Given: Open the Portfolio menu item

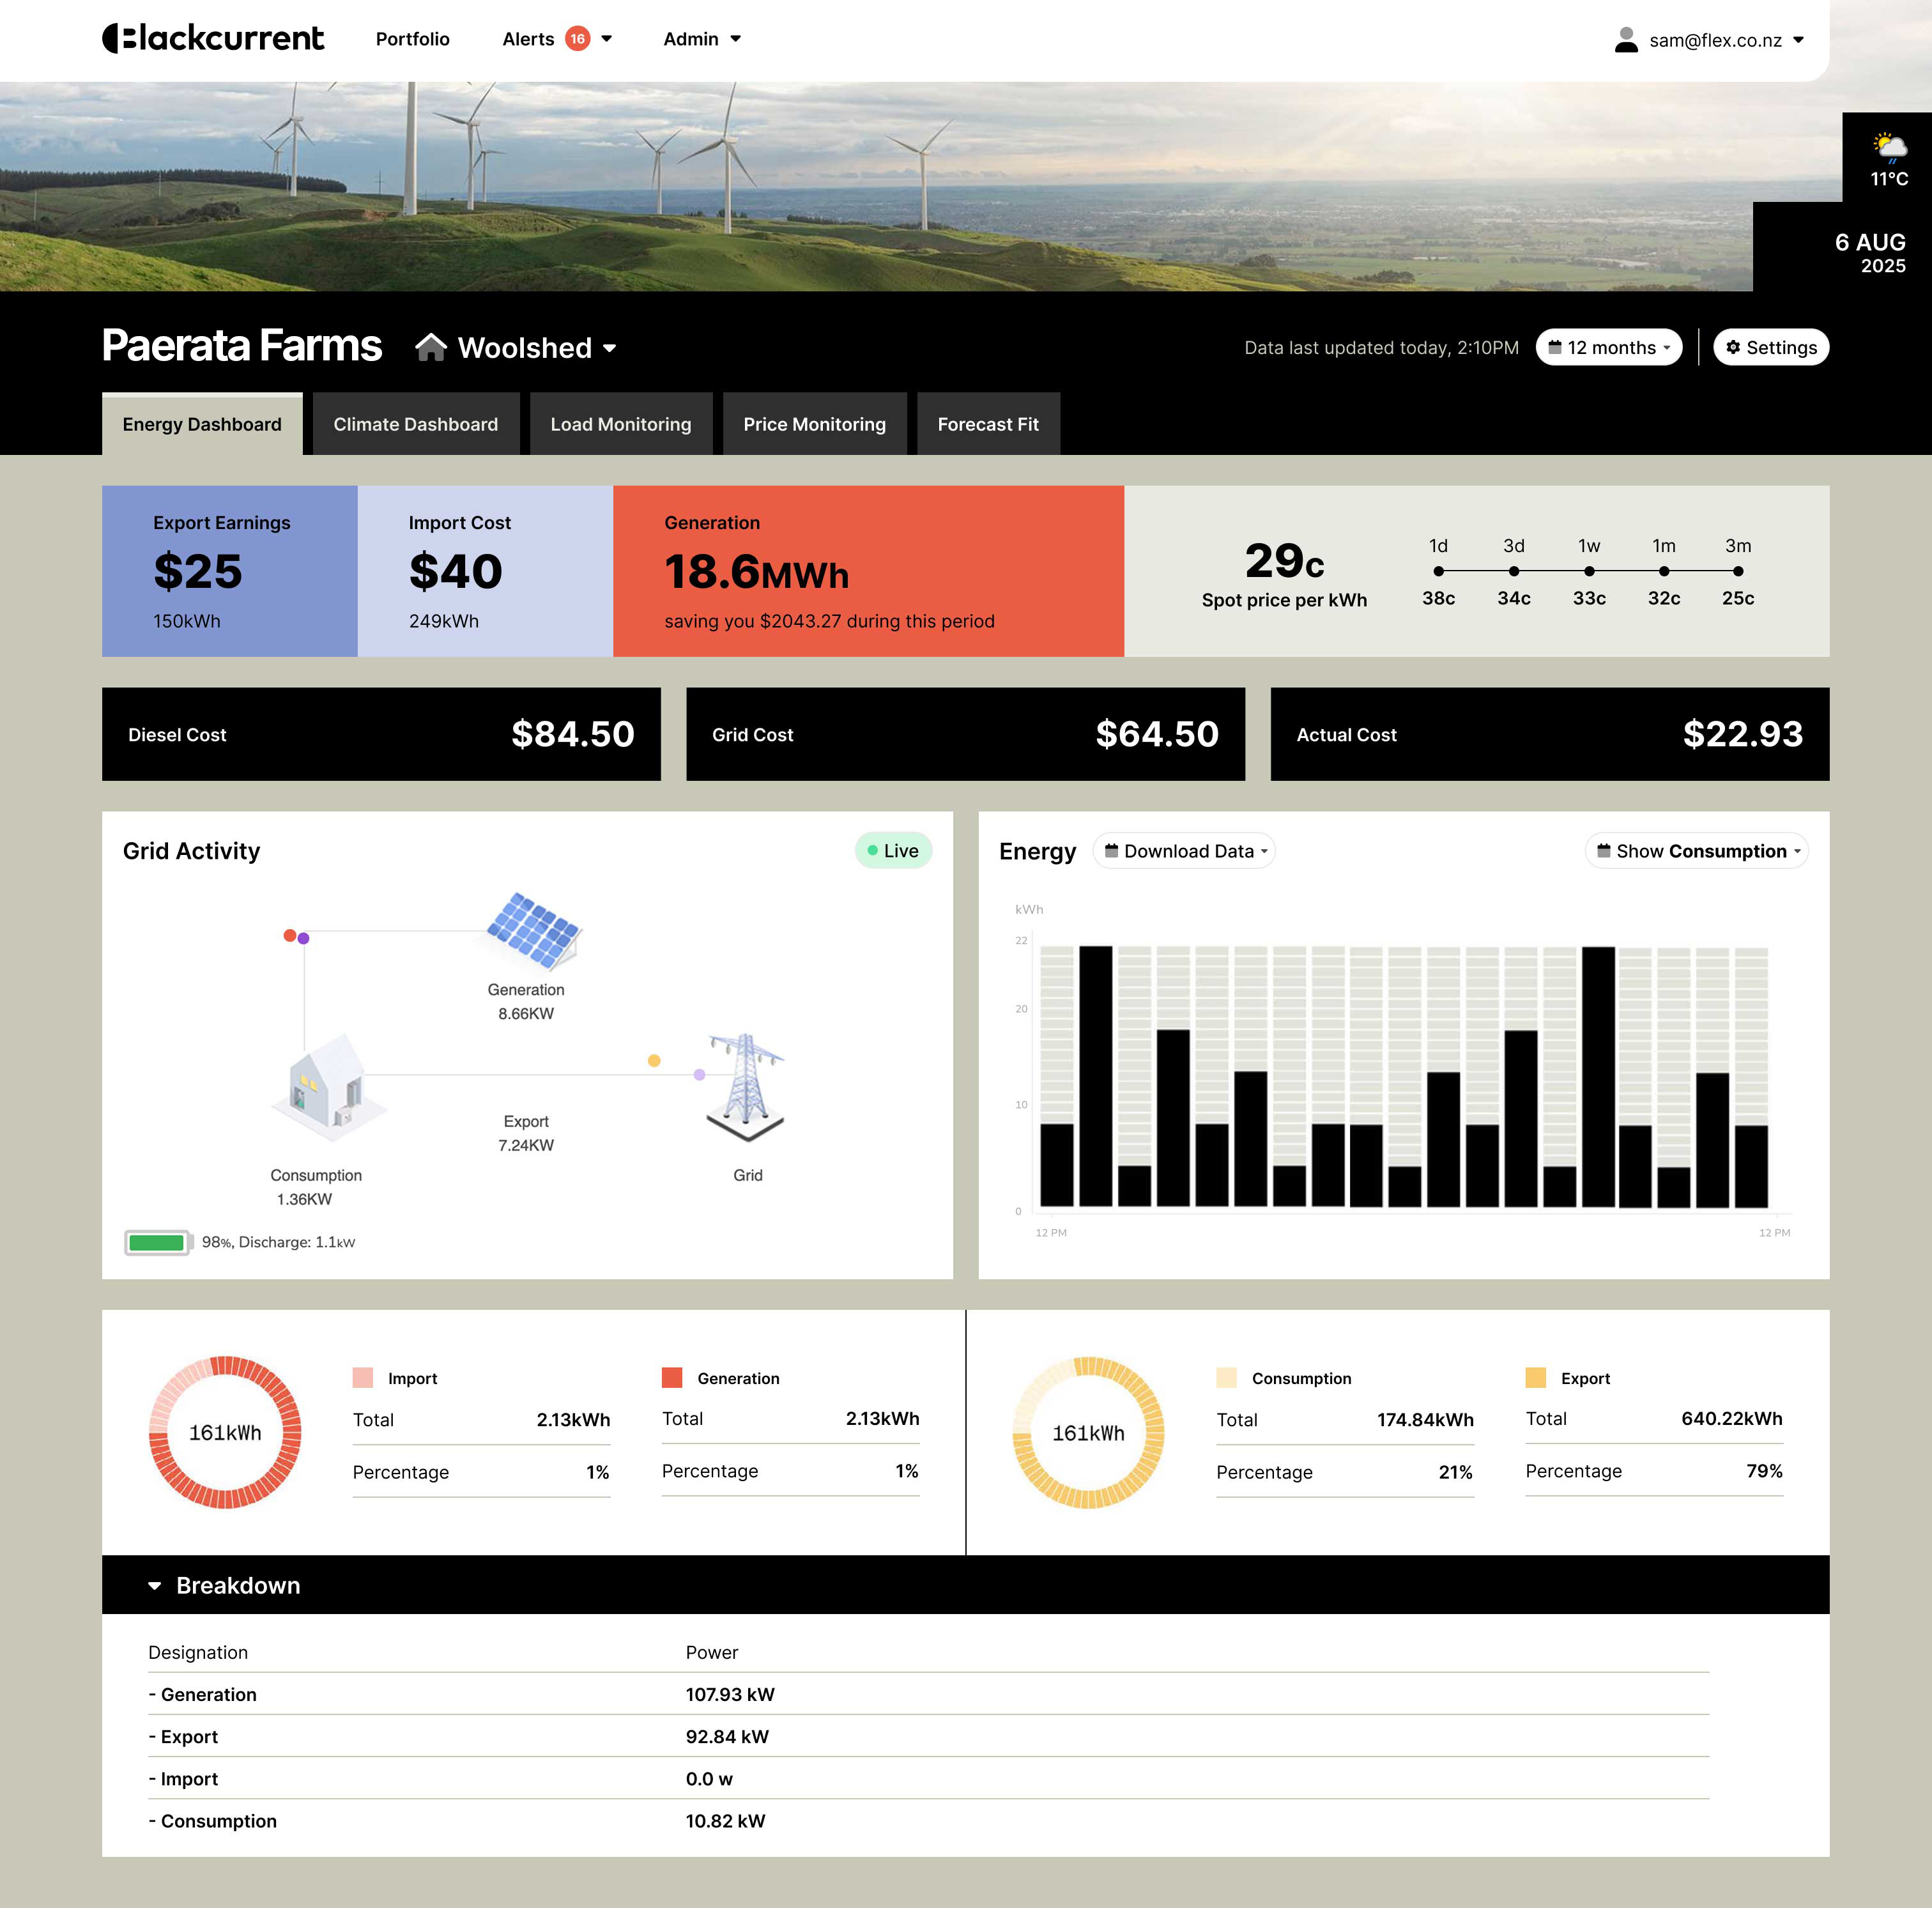Looking at the screenshot, I should tap(412, 39).
